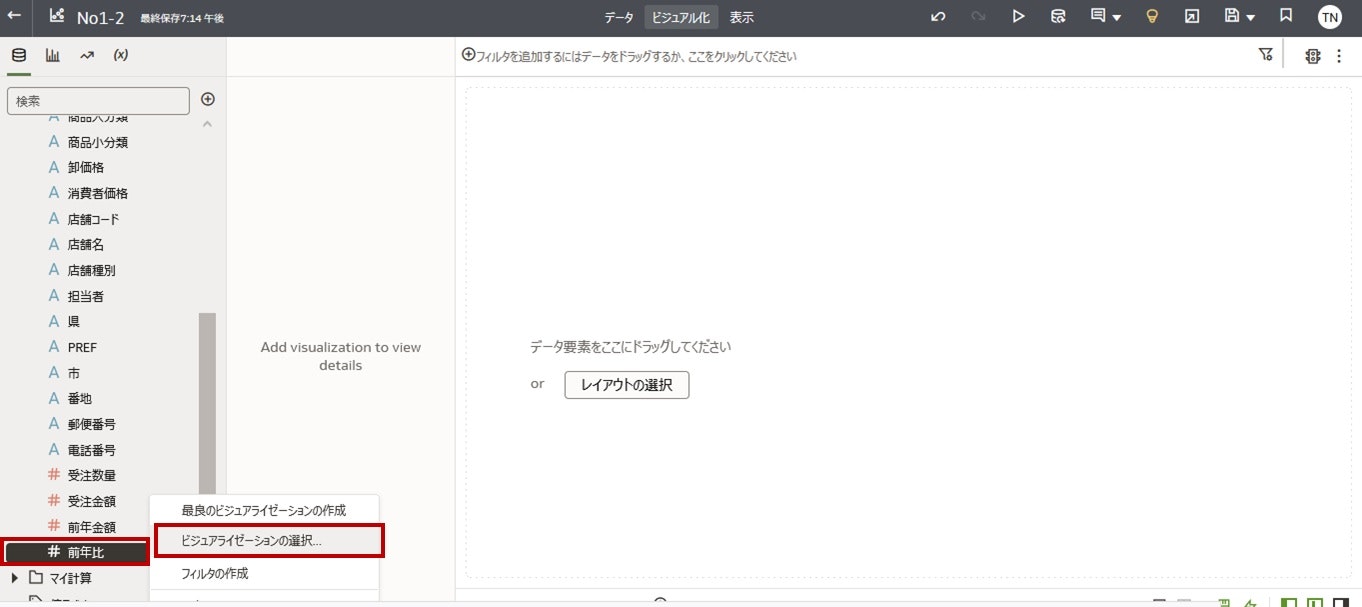Select the 店舗コード column
Image resolution: width=1362 pixels, height=607 pixels.
94,219
